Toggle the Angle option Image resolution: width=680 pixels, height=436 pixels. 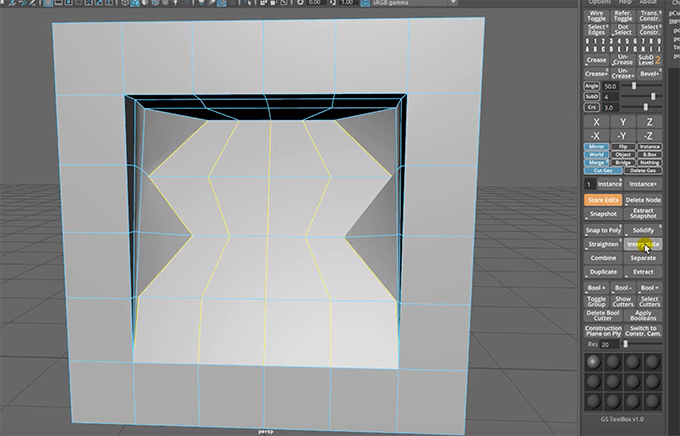click(592, 86)
